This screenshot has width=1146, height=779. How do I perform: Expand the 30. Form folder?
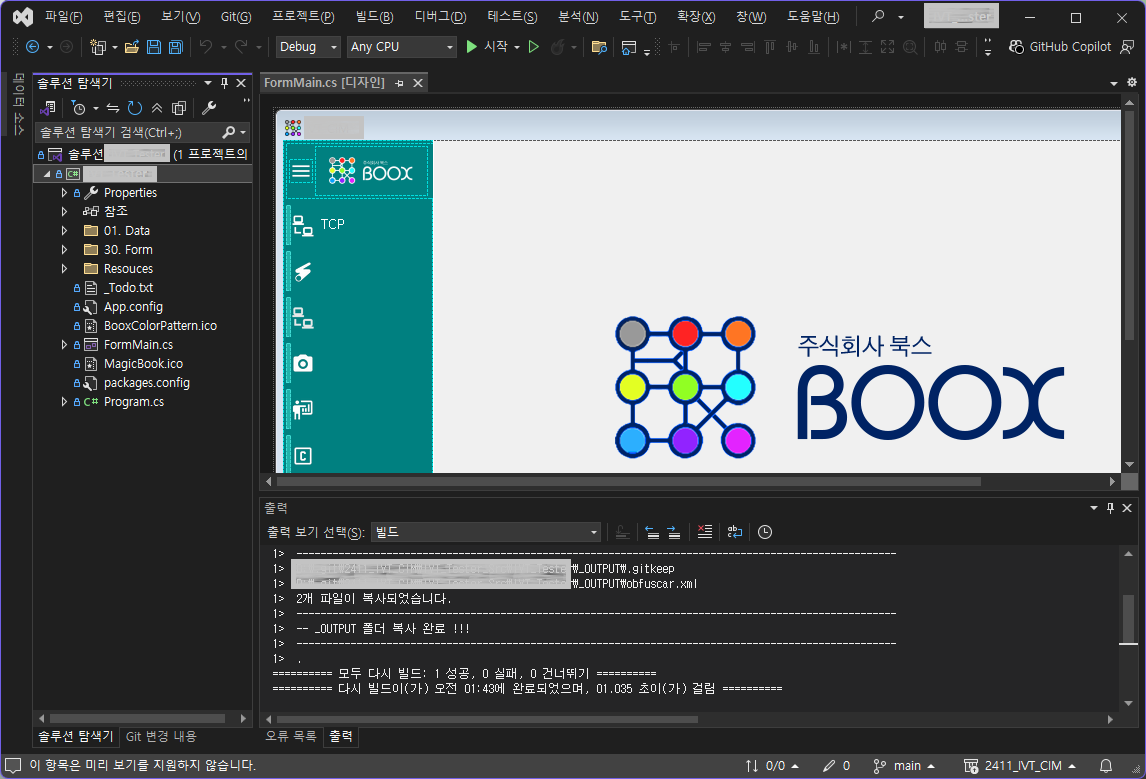[64, 249]
